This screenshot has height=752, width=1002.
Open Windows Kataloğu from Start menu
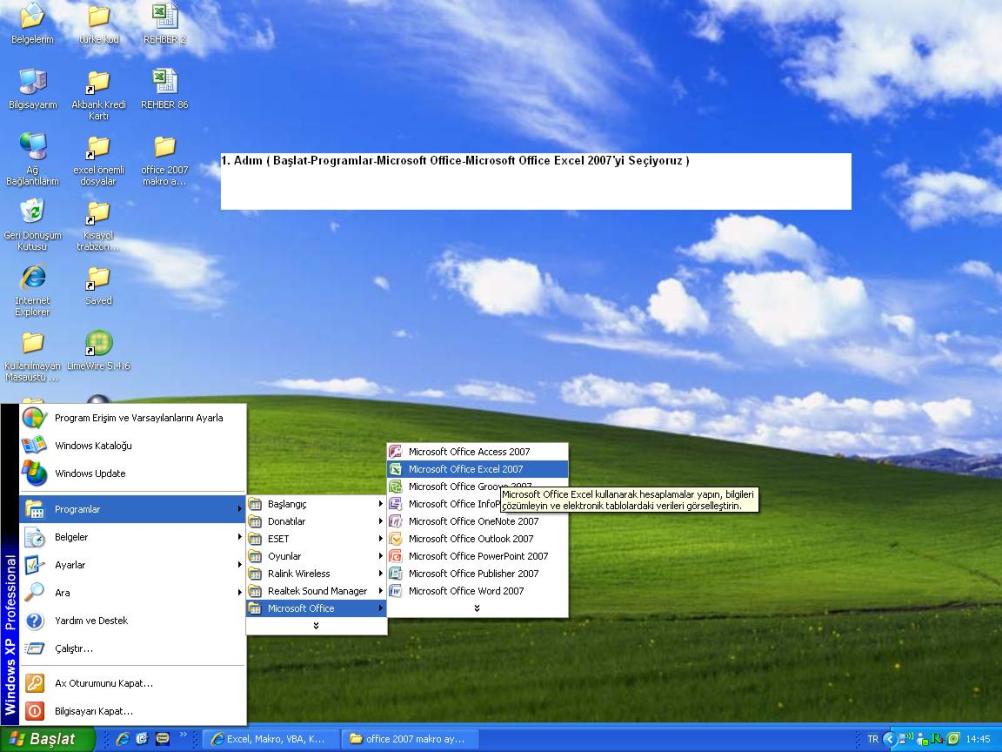132,445
